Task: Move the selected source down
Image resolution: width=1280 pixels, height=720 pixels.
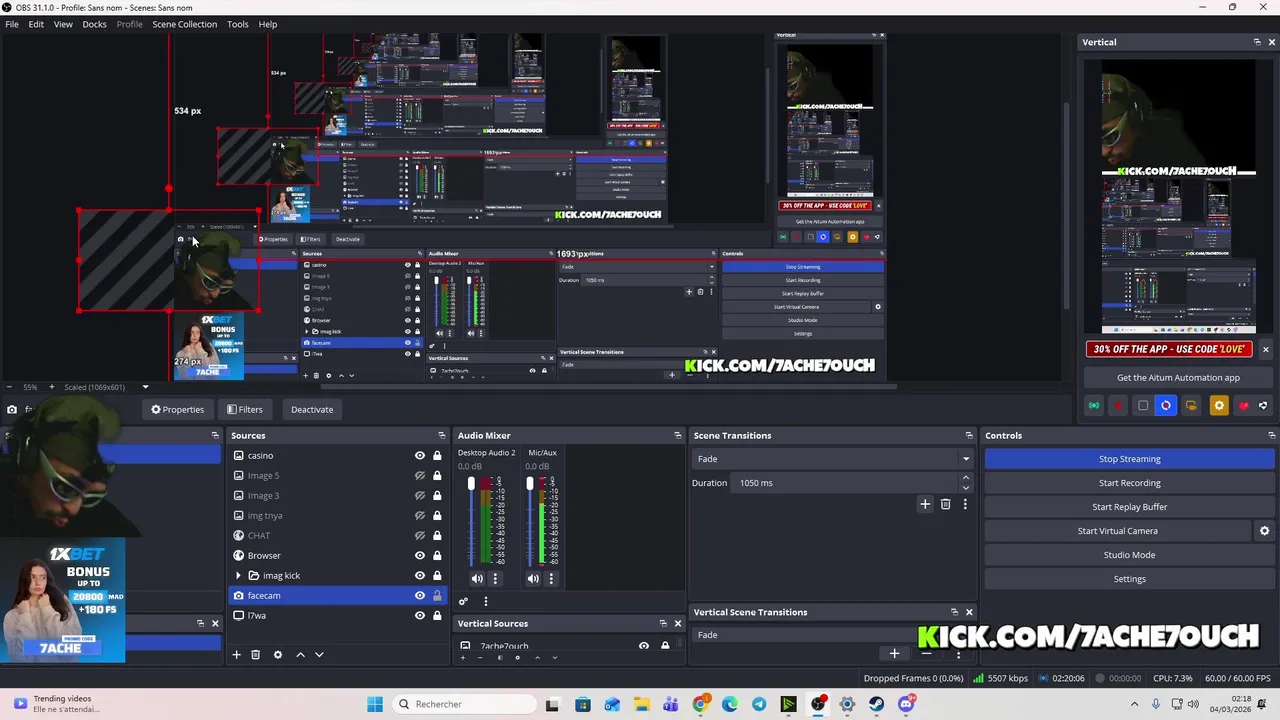Action: (x=319, y=654)
